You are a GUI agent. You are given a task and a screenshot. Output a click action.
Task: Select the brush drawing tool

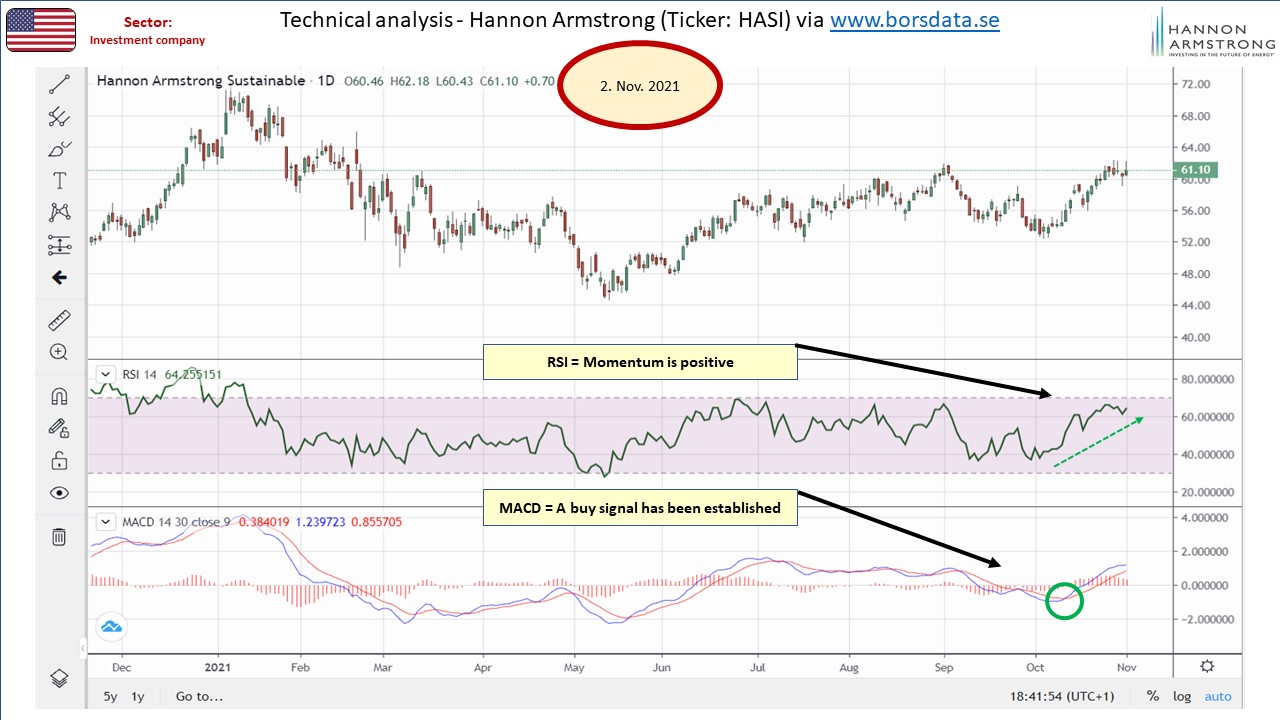pos(59,149)
